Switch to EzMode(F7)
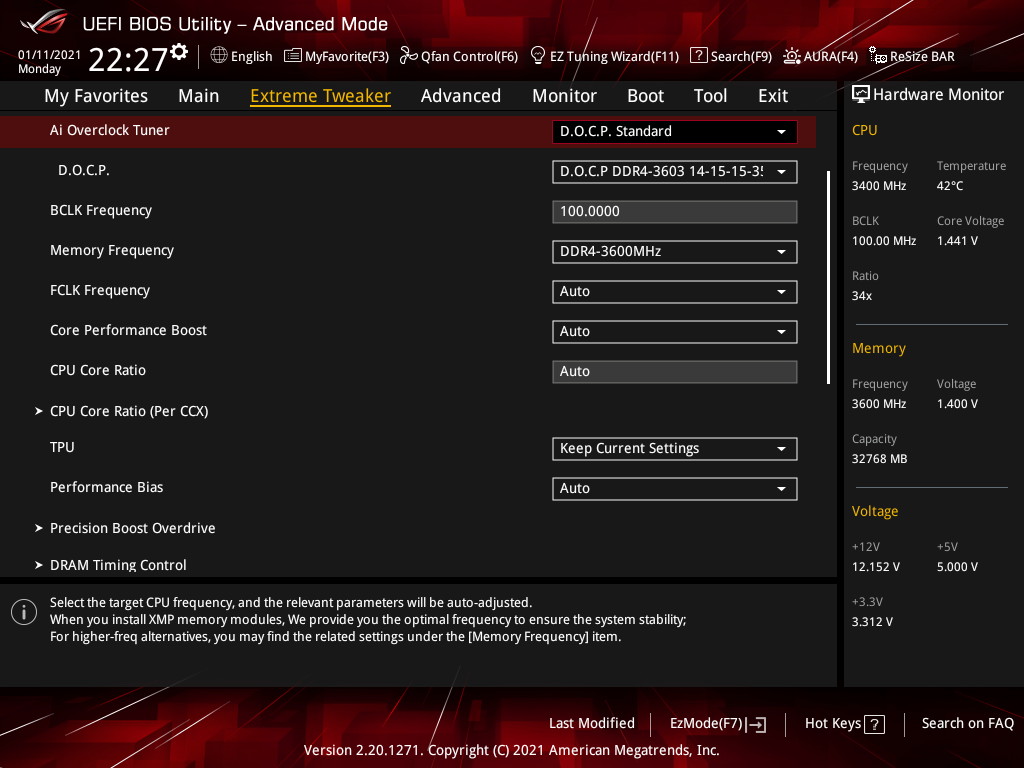The image size is (1024, 768). pyautogui.click(x=717, y=724)
